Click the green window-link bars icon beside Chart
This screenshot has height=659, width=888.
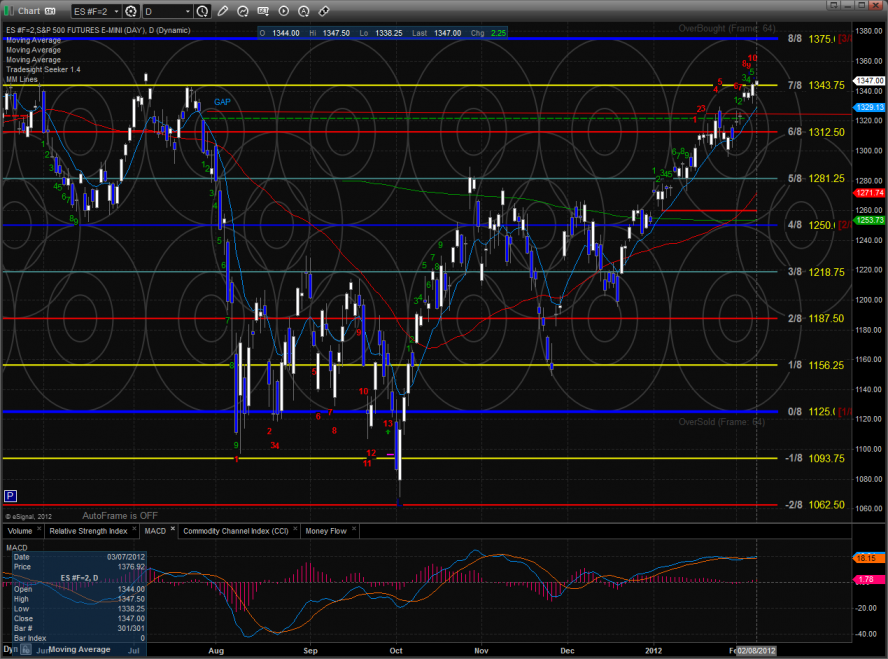tap(9, 11)
